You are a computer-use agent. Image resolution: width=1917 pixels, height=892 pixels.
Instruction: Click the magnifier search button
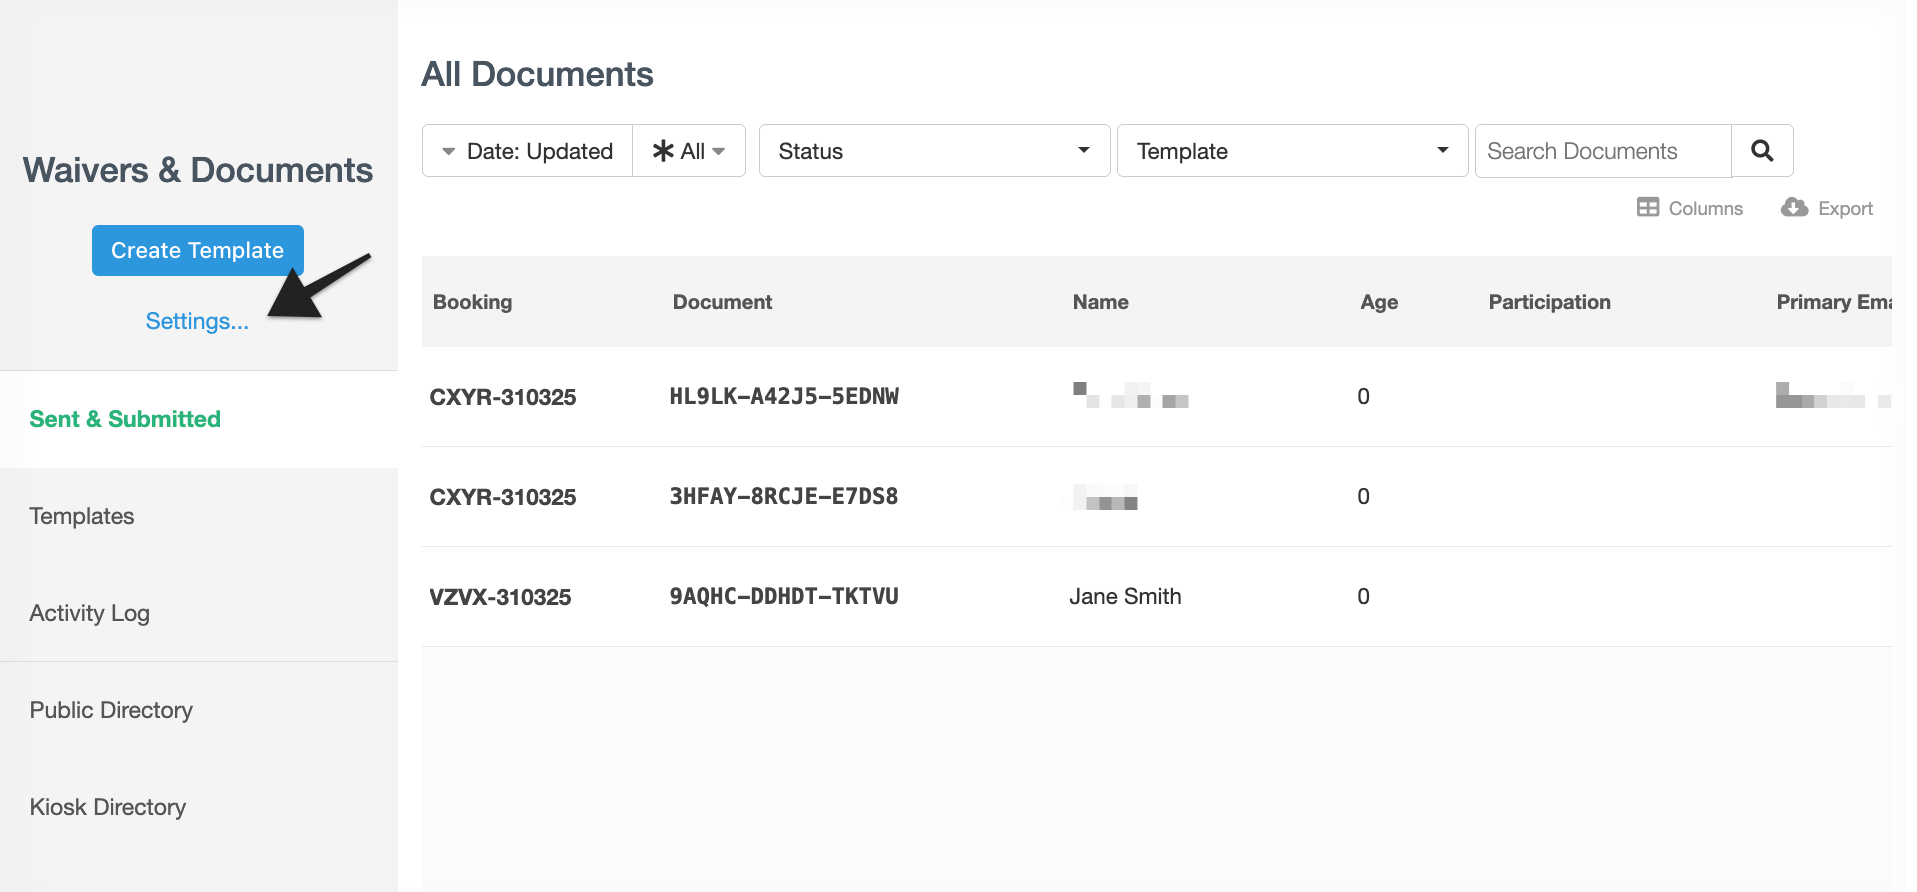1762,151
